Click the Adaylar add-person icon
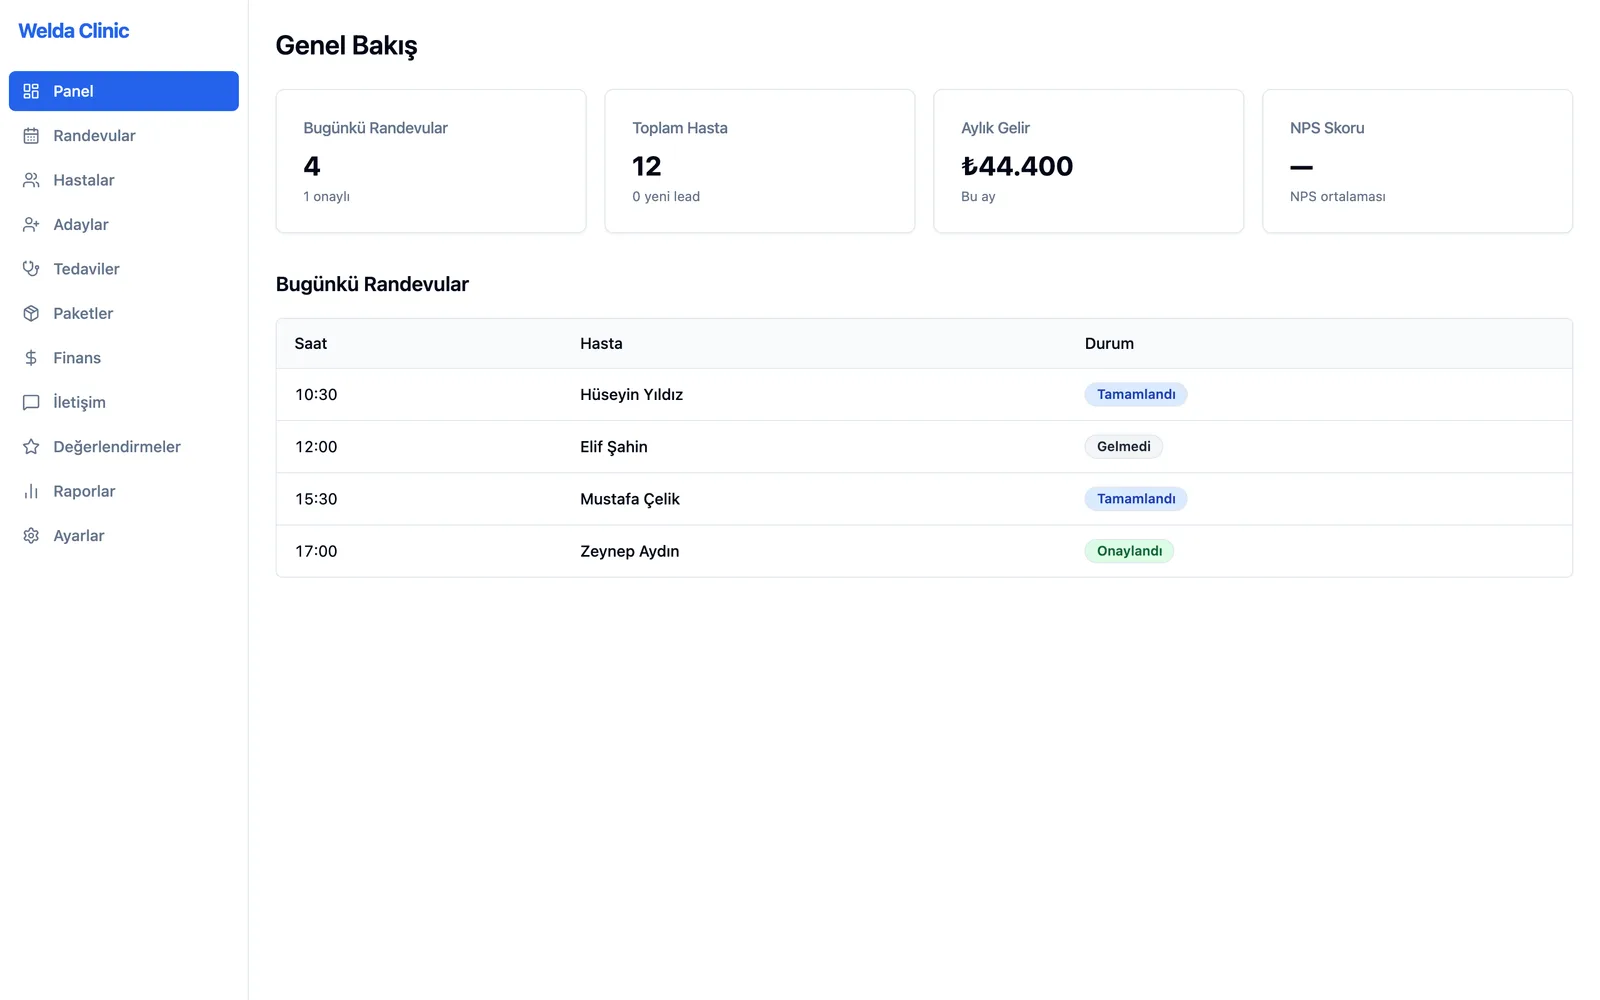Screen dimensions: 1600x1000 (31, 225)
